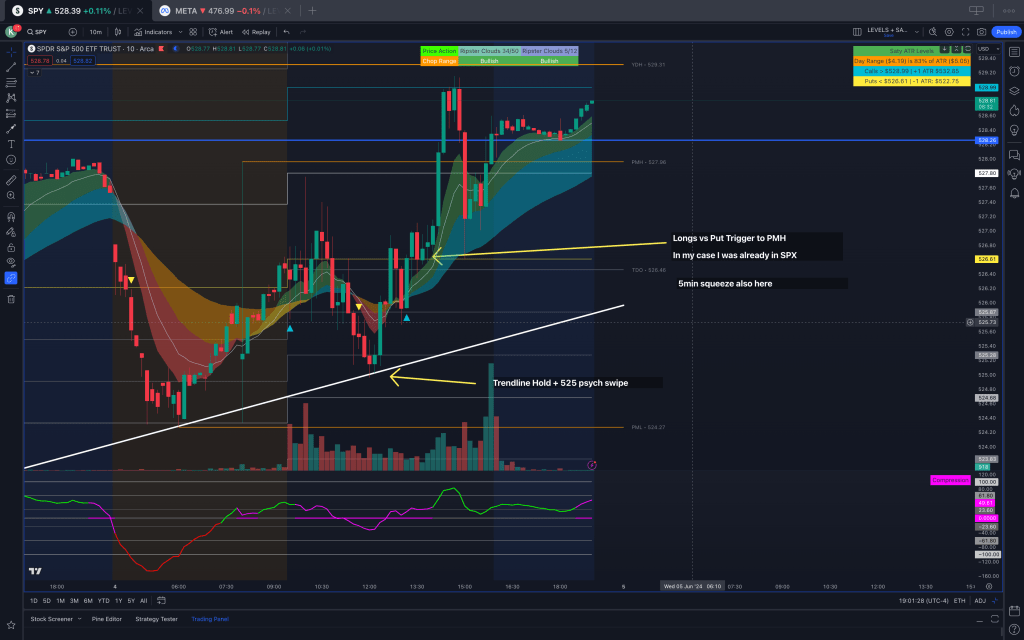The image size is (1024, 640).
Task: Click the blue Publish button
Action: (1005, 32)
